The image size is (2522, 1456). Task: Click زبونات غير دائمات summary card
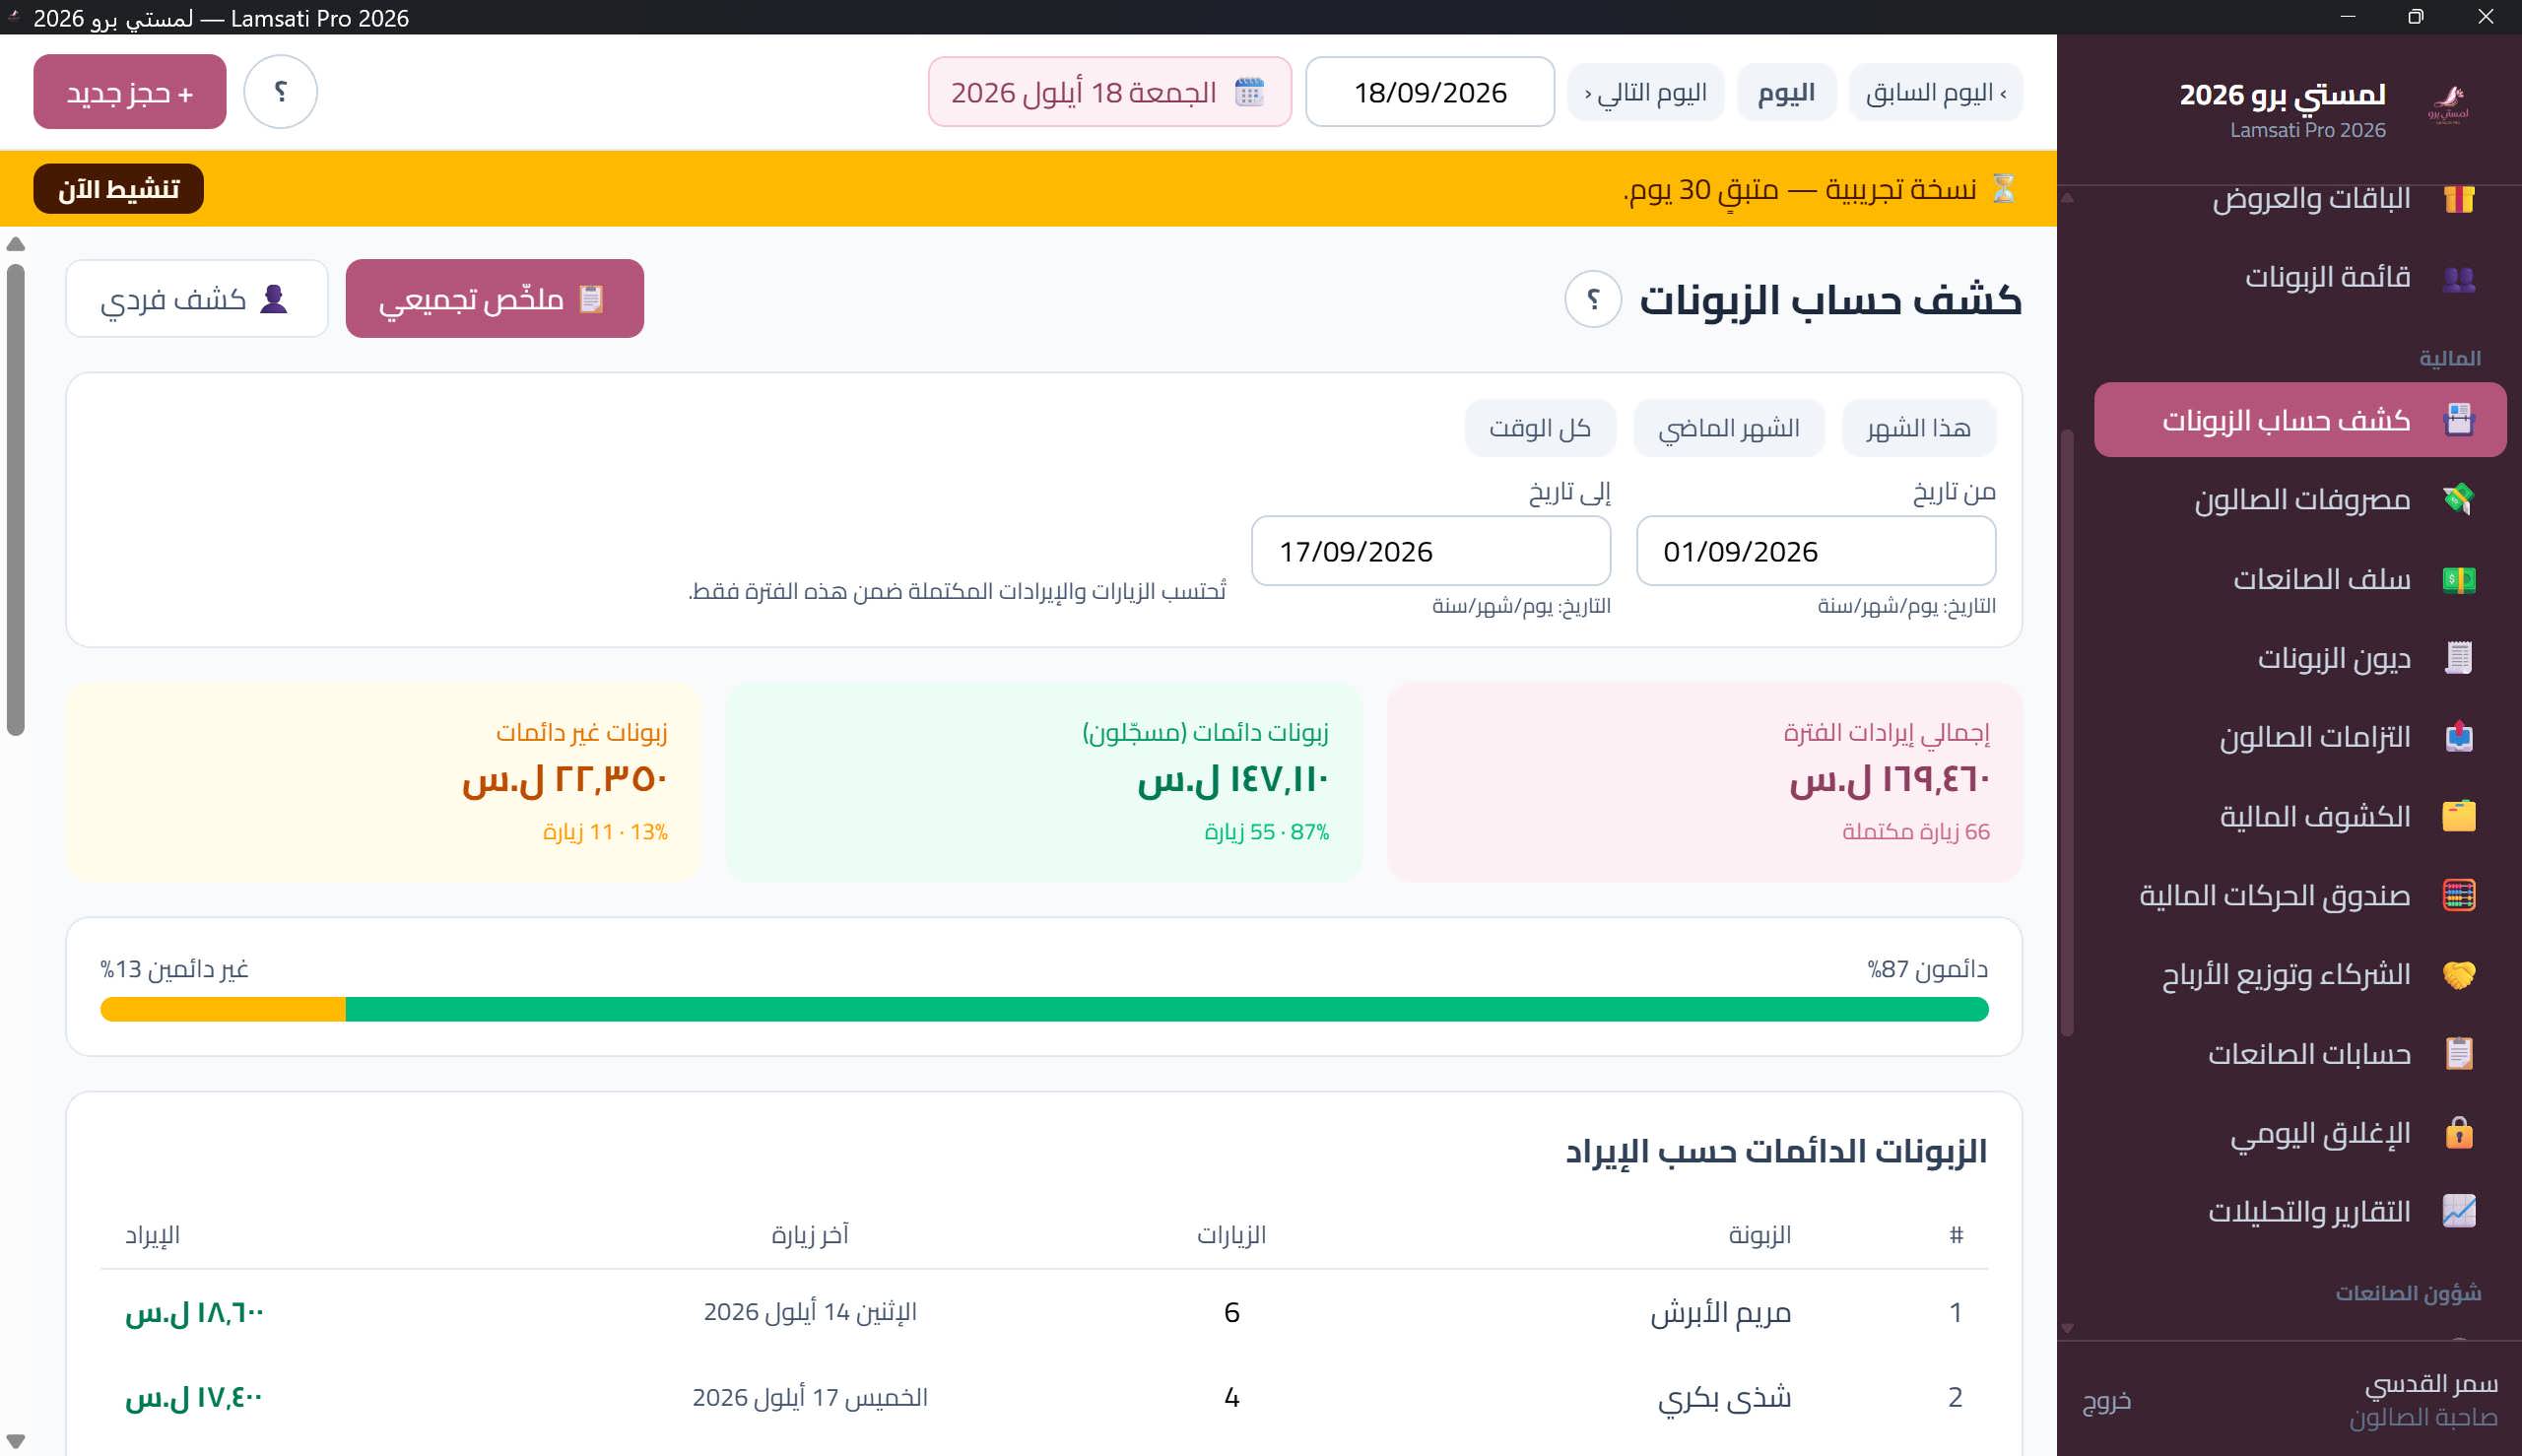tap(383, 783)
